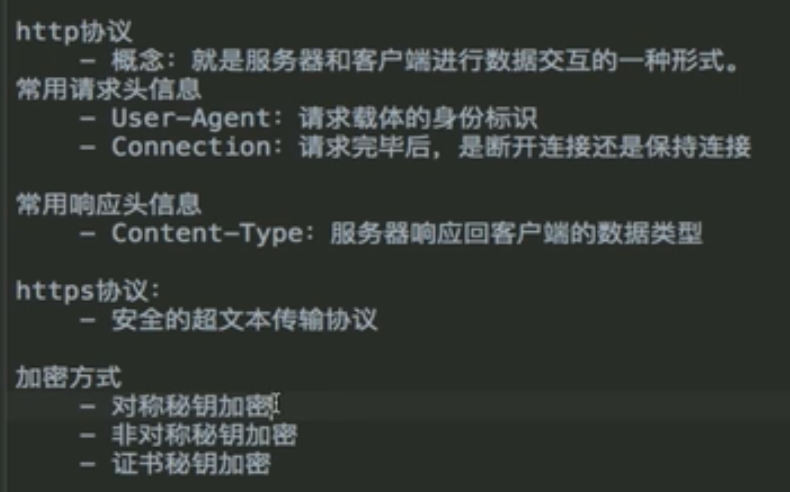This screenshot has height=492, width=790.
Task: Click the '常用请求头信息' heading
Action: tap(108, 90)
